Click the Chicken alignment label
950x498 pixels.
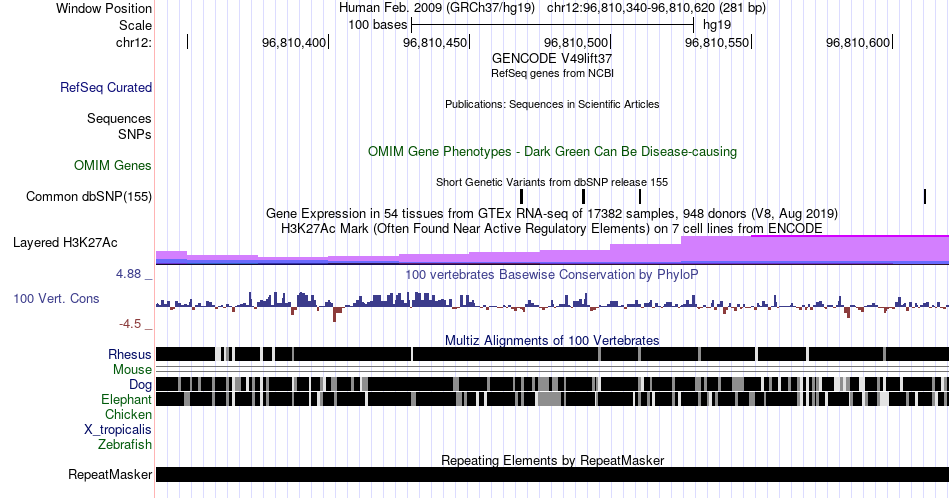[x=128, y=414]
